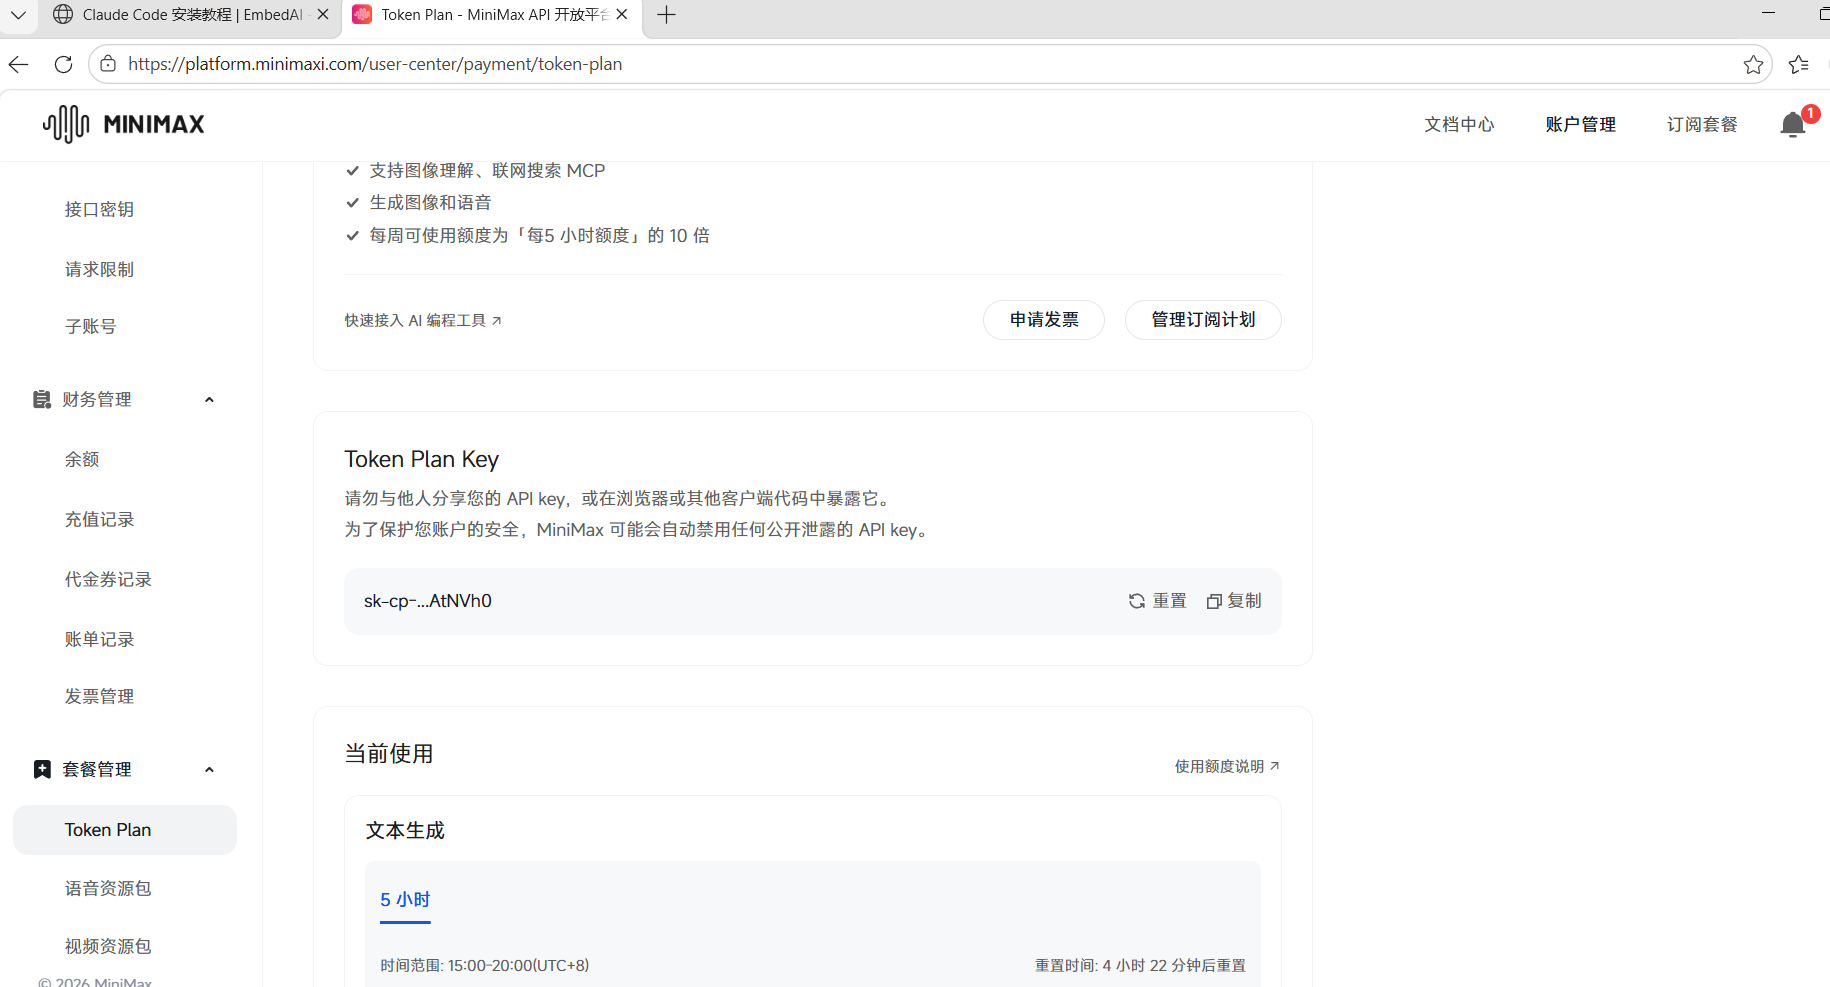Collapse the 财务管理 section
Viewport: 1830px width, 987px height.
[x=209, y=400]
